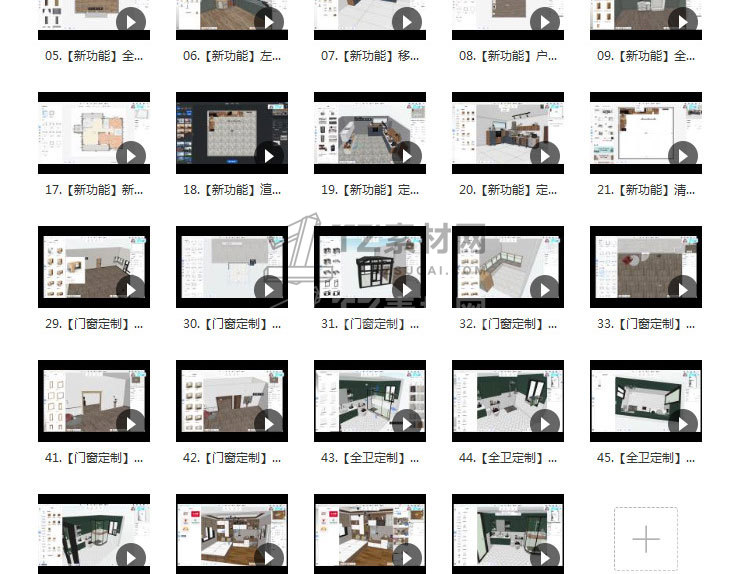Choose the title '43.【全卫定制】...'

click(370, 458)
